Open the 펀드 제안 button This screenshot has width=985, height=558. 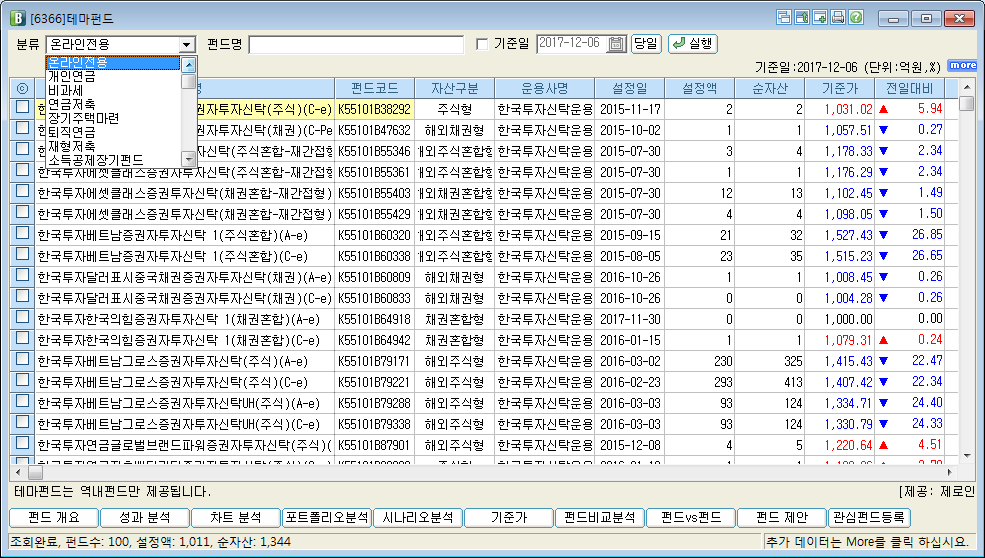pos(782,518)
